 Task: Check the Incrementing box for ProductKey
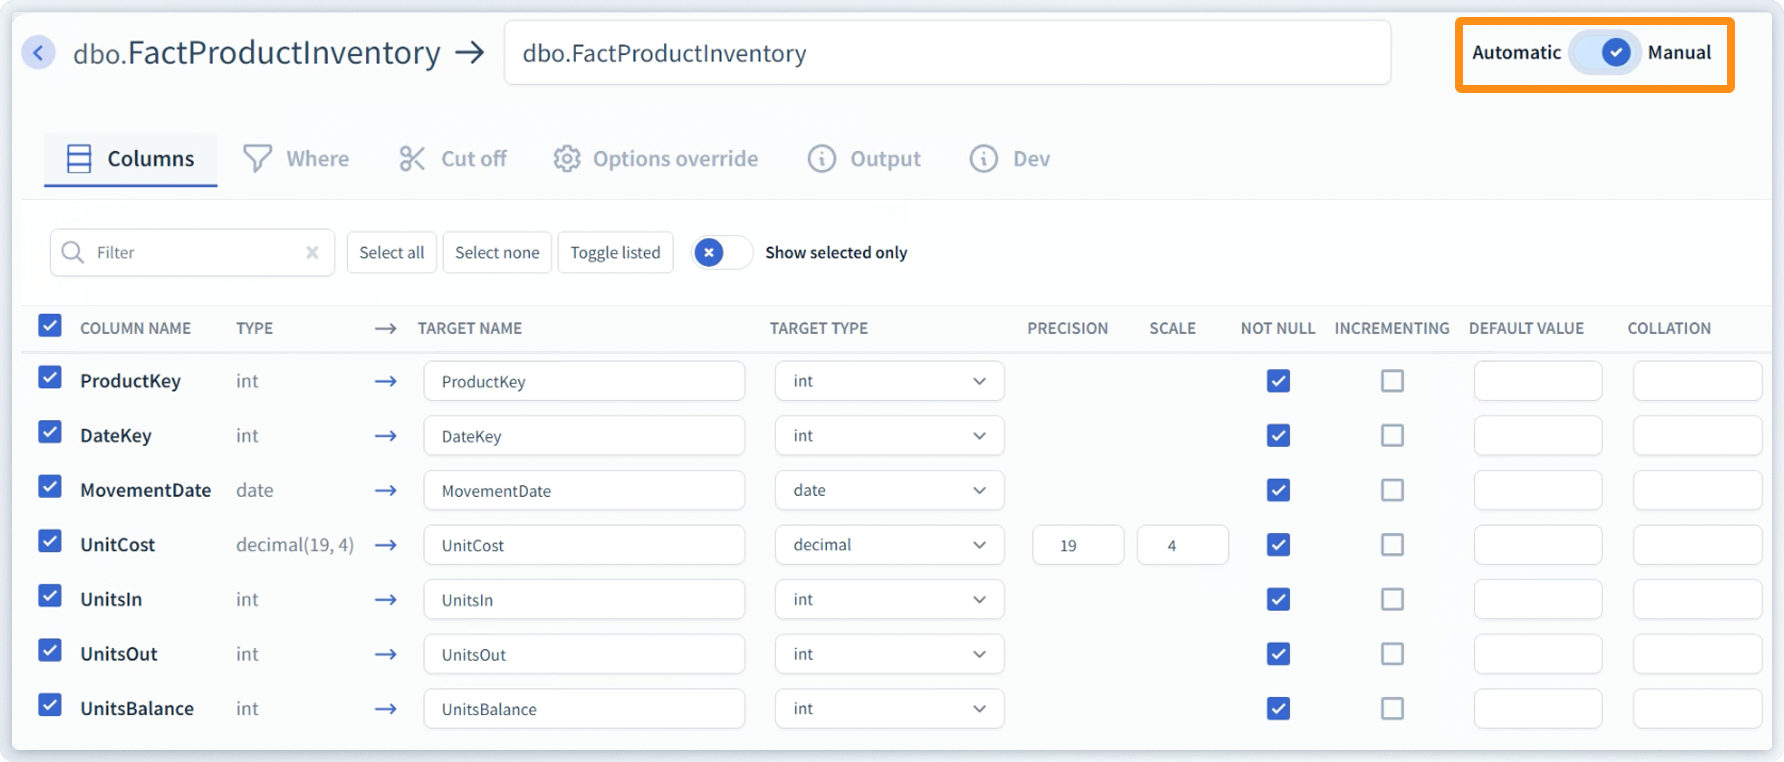pyautogui.click(x=1392, y=381)
